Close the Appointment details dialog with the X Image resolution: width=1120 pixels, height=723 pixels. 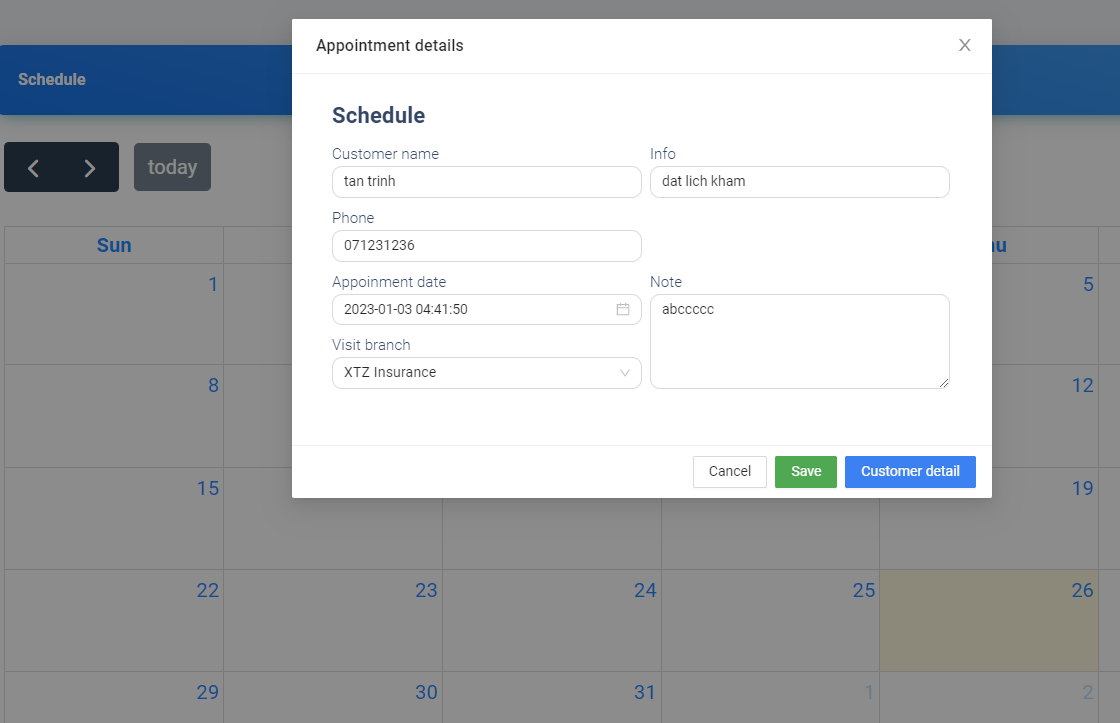[964, 45]
